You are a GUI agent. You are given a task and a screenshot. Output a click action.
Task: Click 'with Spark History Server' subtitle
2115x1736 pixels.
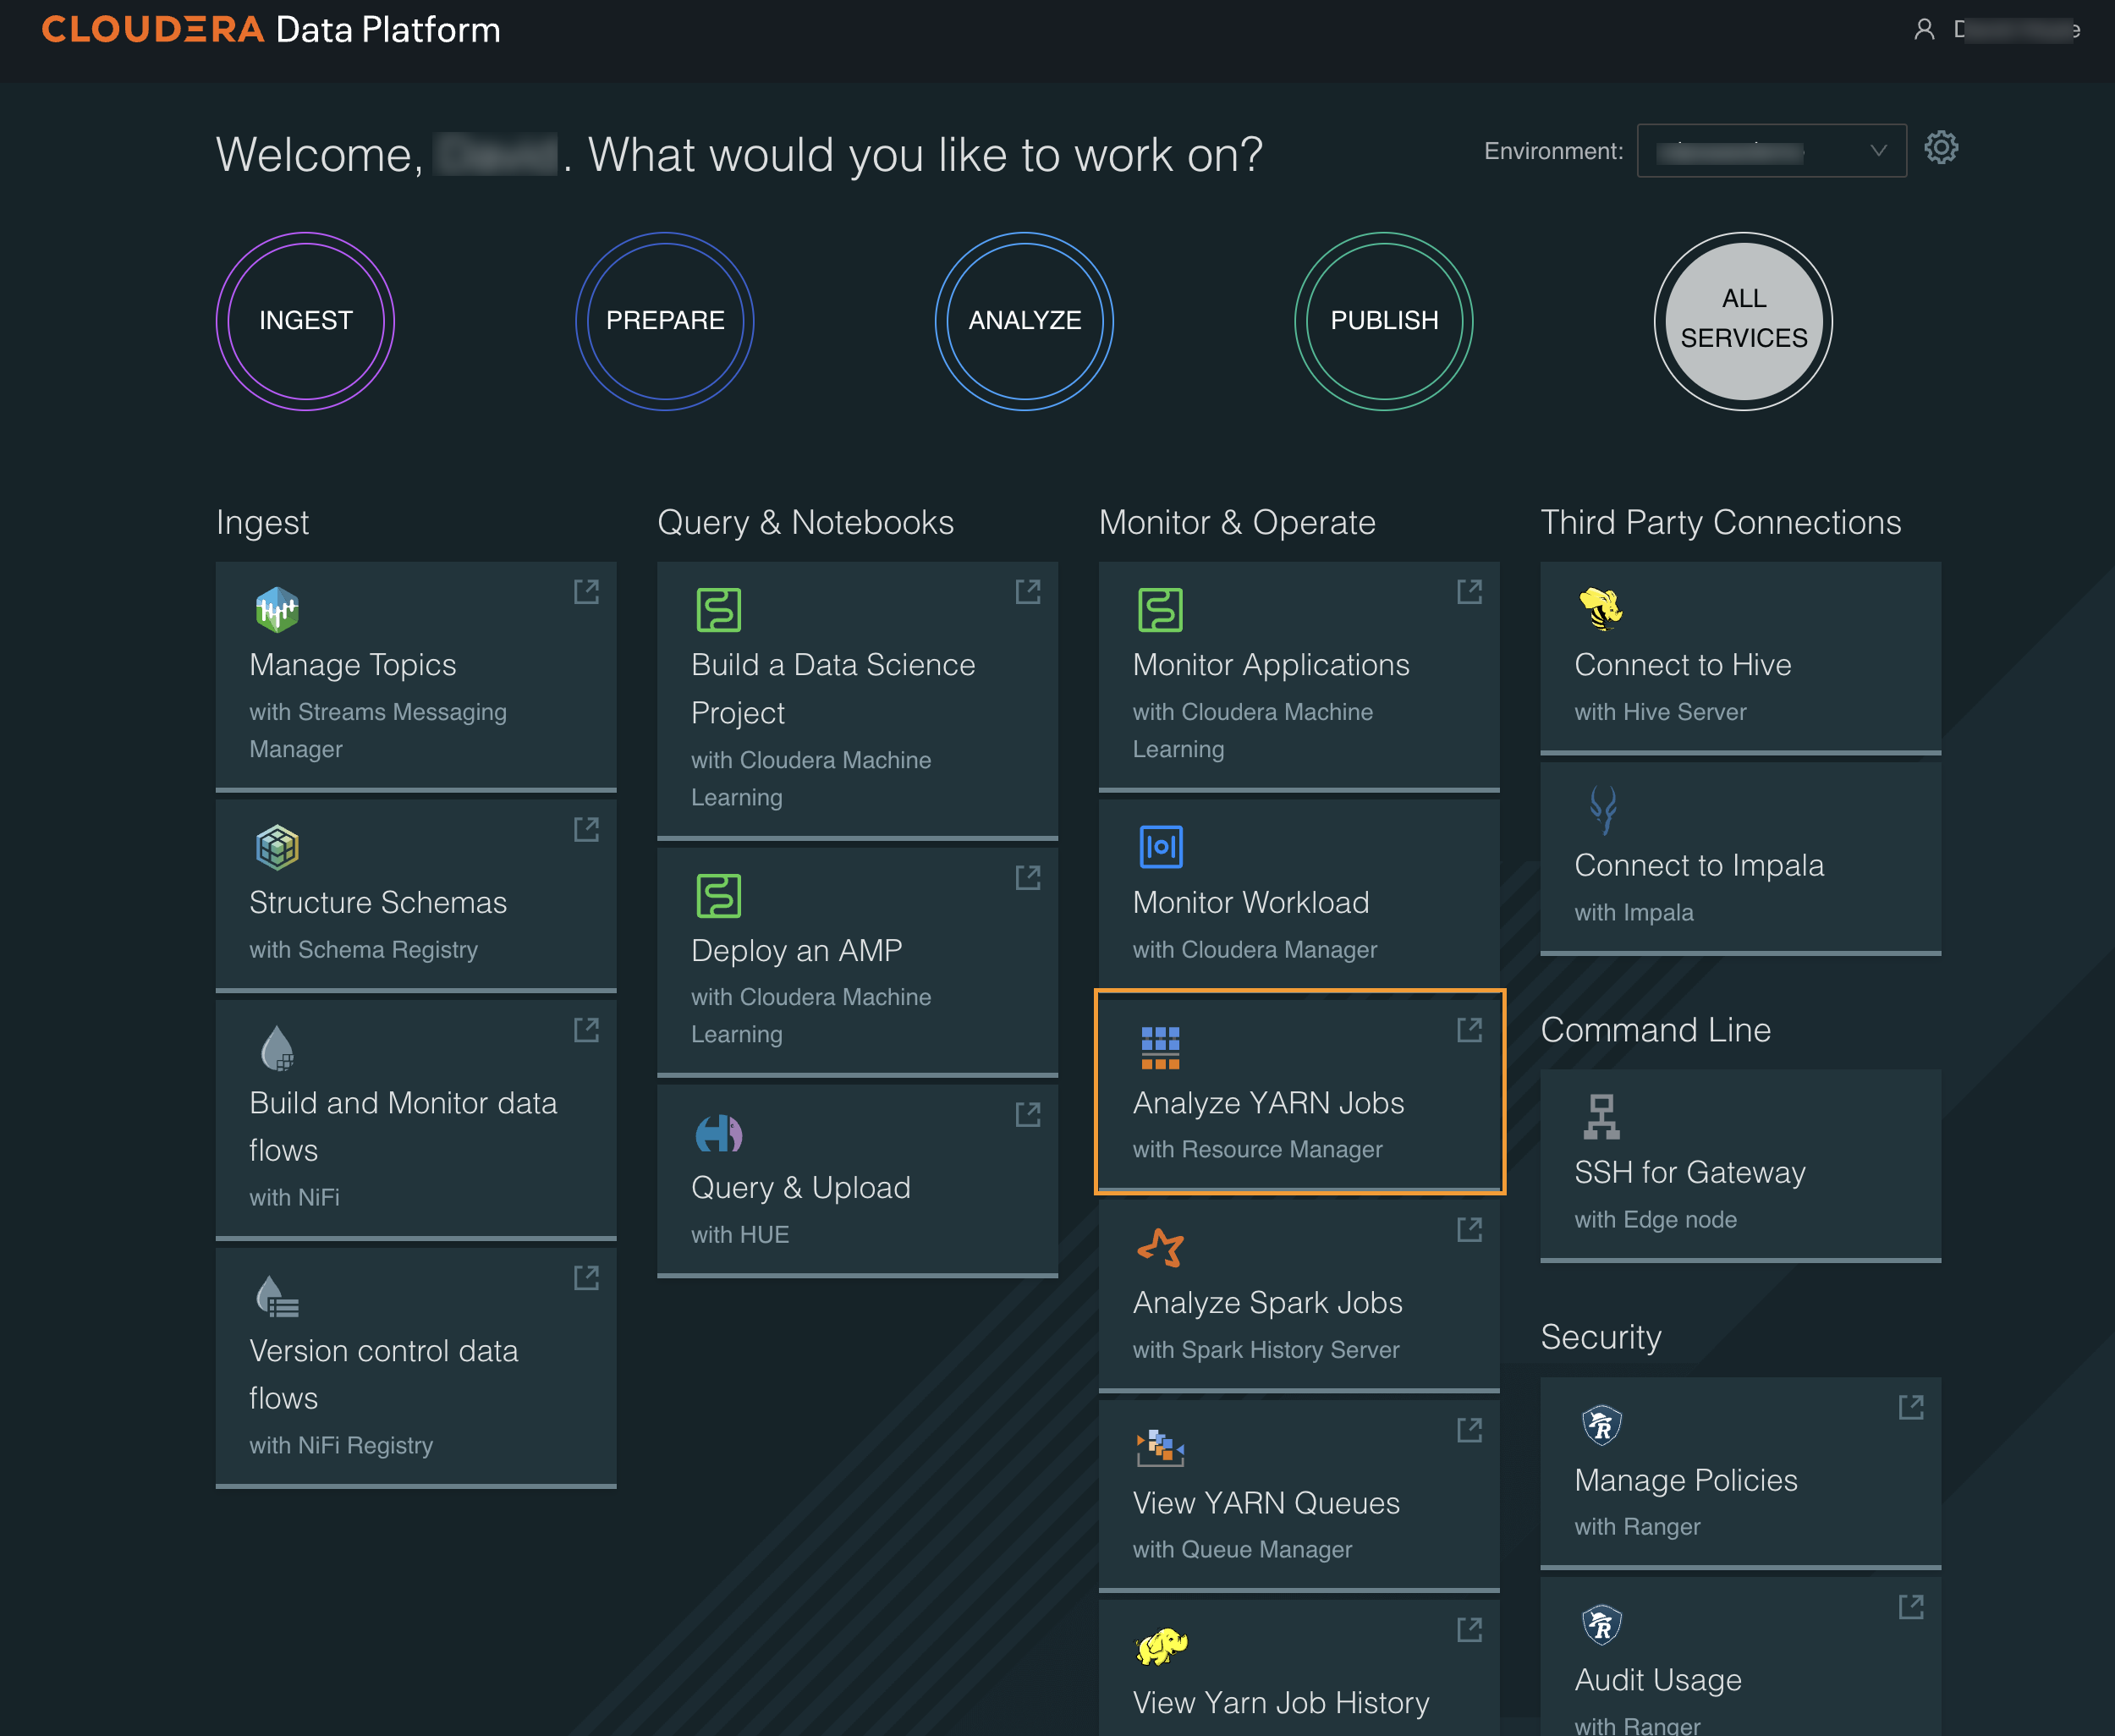pyautogui.click(x=1265, y=1349)
